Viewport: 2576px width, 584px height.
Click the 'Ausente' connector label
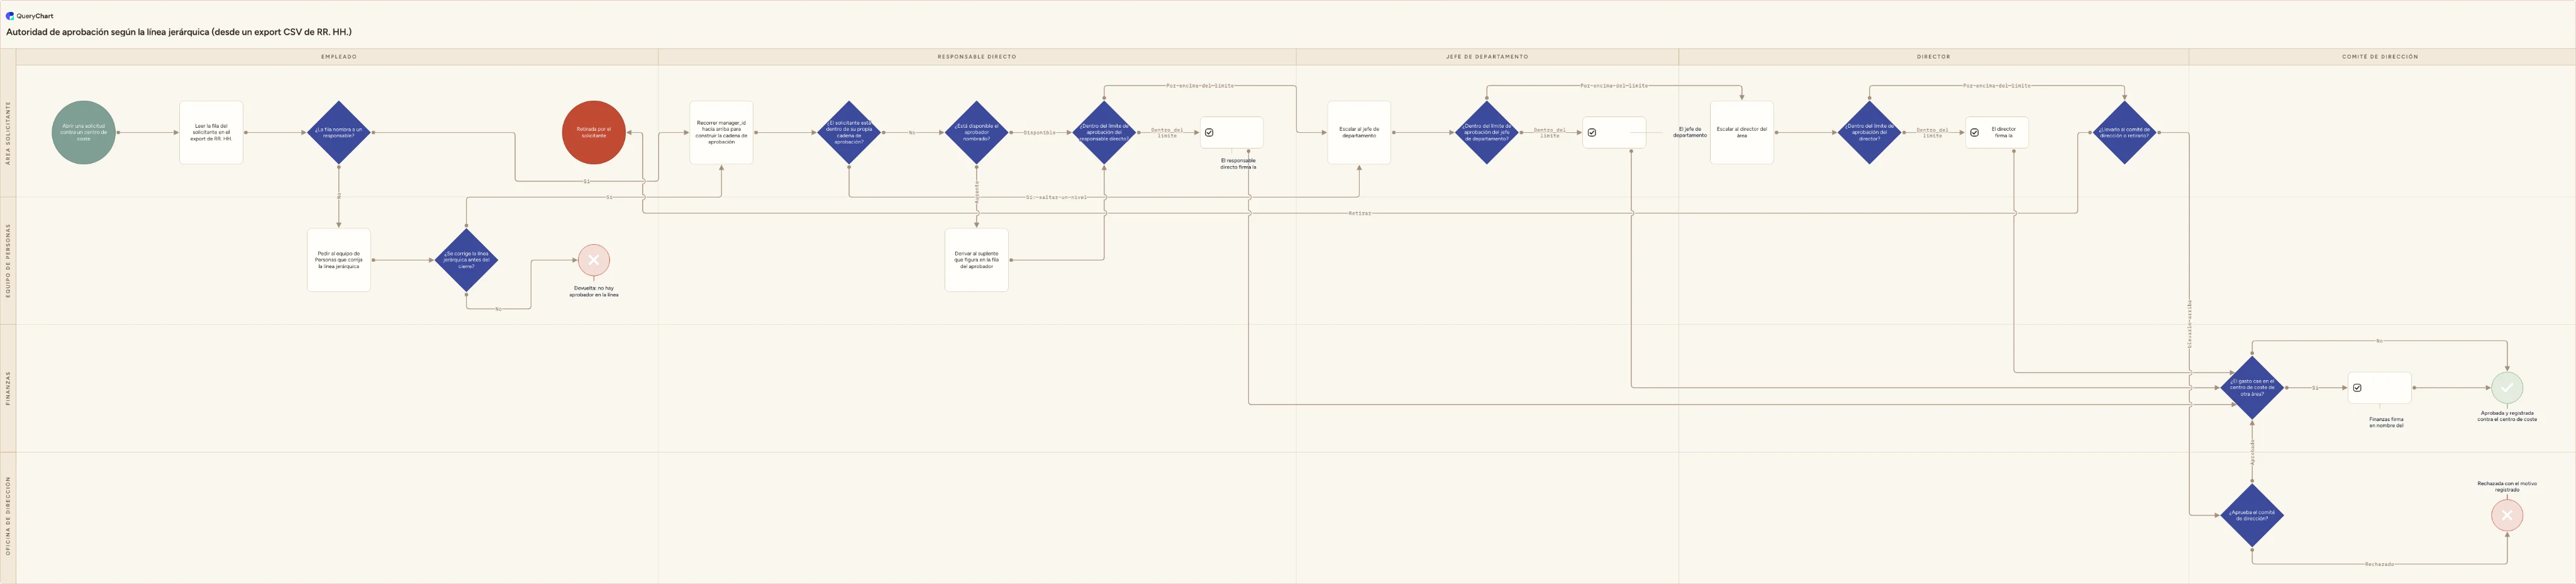[977, 192]
